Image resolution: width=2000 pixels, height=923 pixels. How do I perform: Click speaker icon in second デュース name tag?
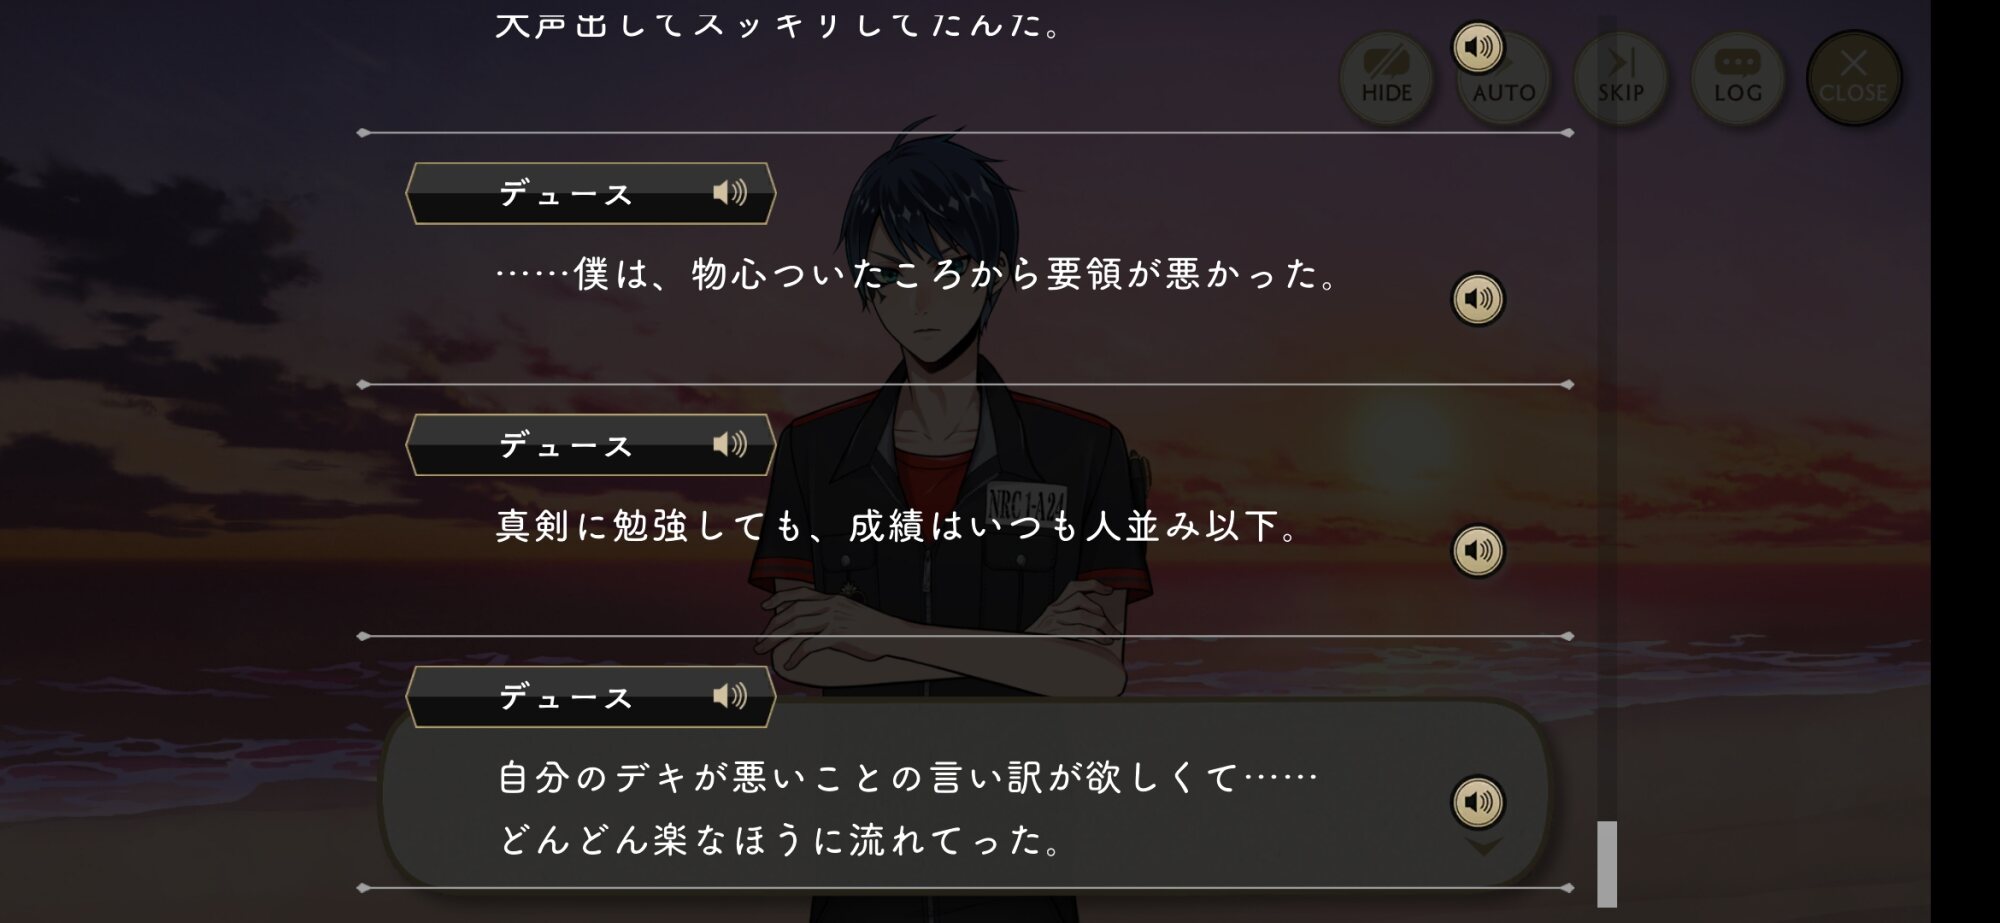coord(730,444)
